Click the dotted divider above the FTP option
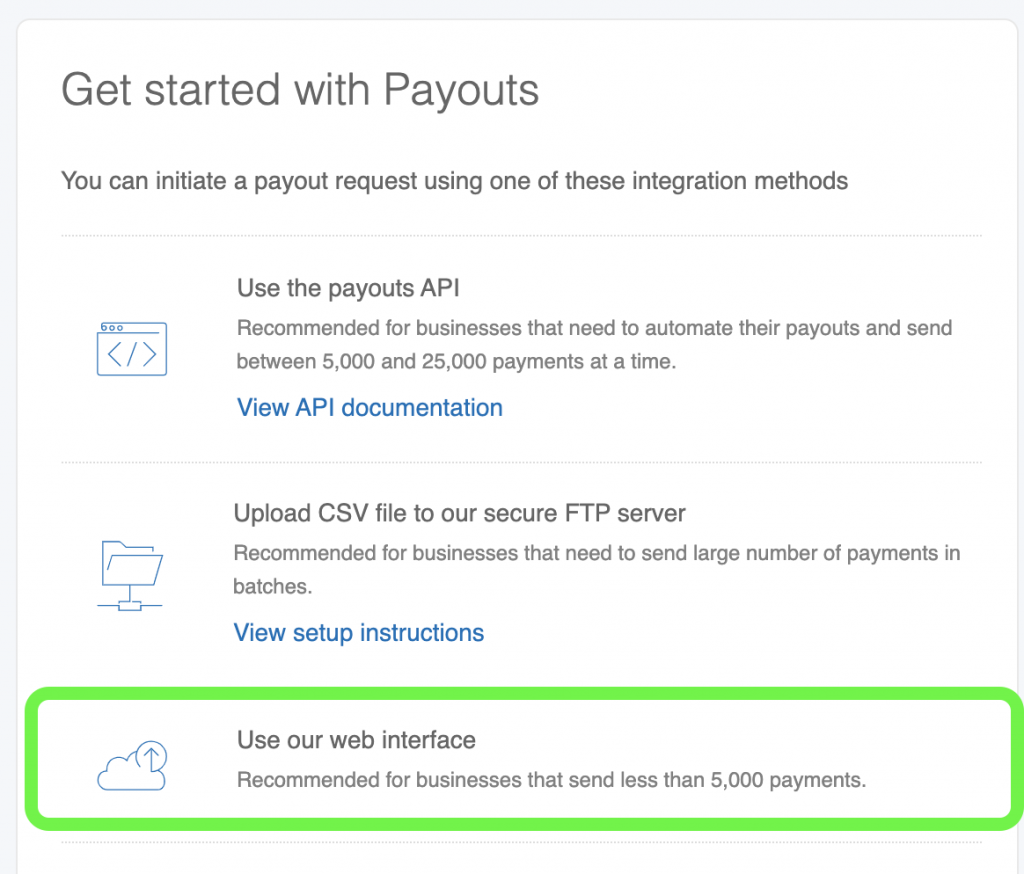 (521, 462)
